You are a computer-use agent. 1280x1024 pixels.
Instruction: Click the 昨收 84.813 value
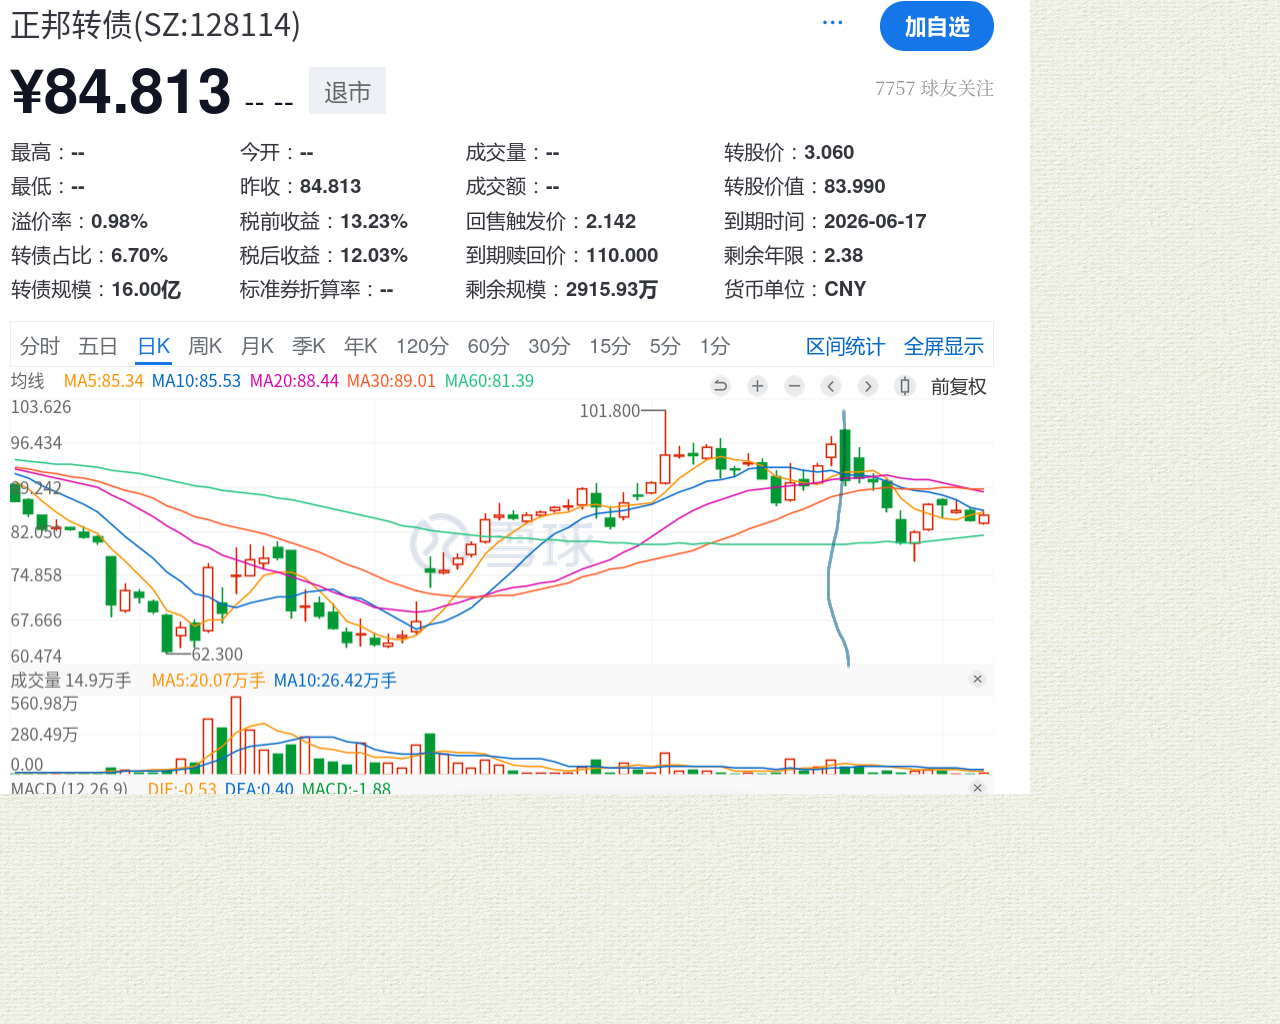pos(330,186)
